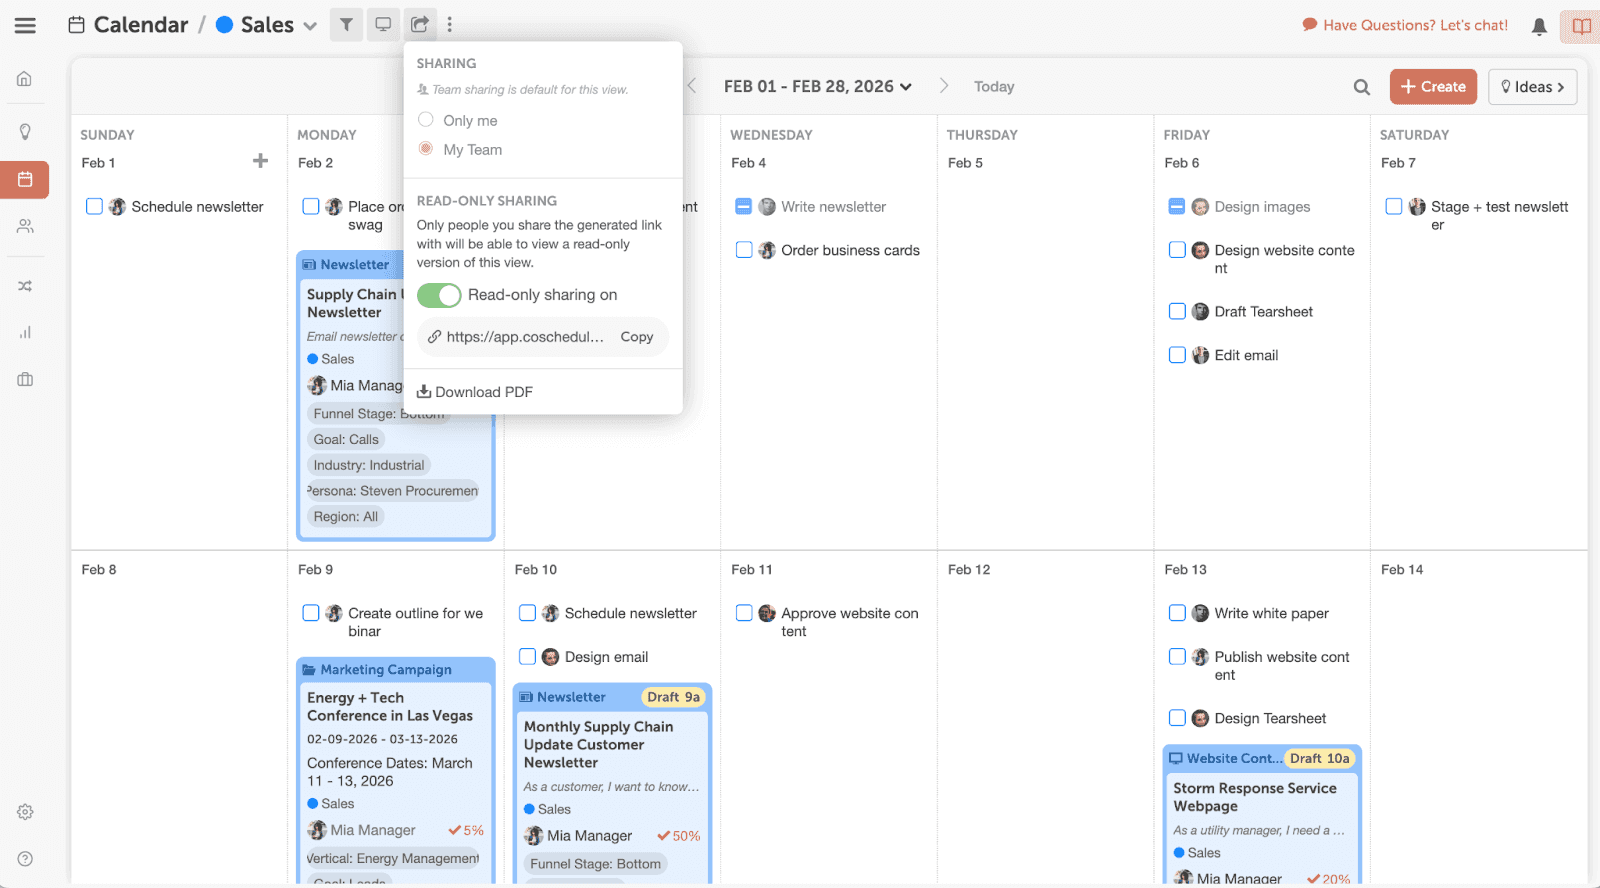The height and width of the screenshot is (888, 1600).
Task: Check the Design website content task
Action: point(1177,250)
